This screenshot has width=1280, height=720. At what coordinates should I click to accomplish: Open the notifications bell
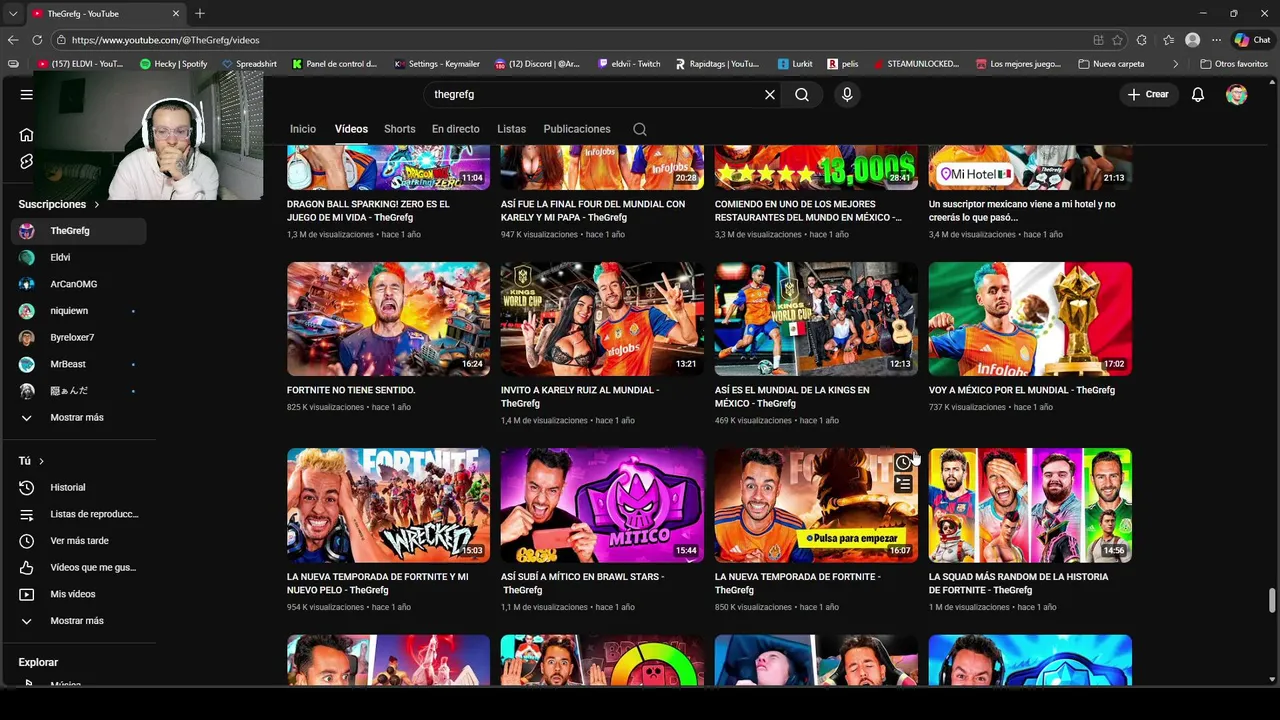1198,94
